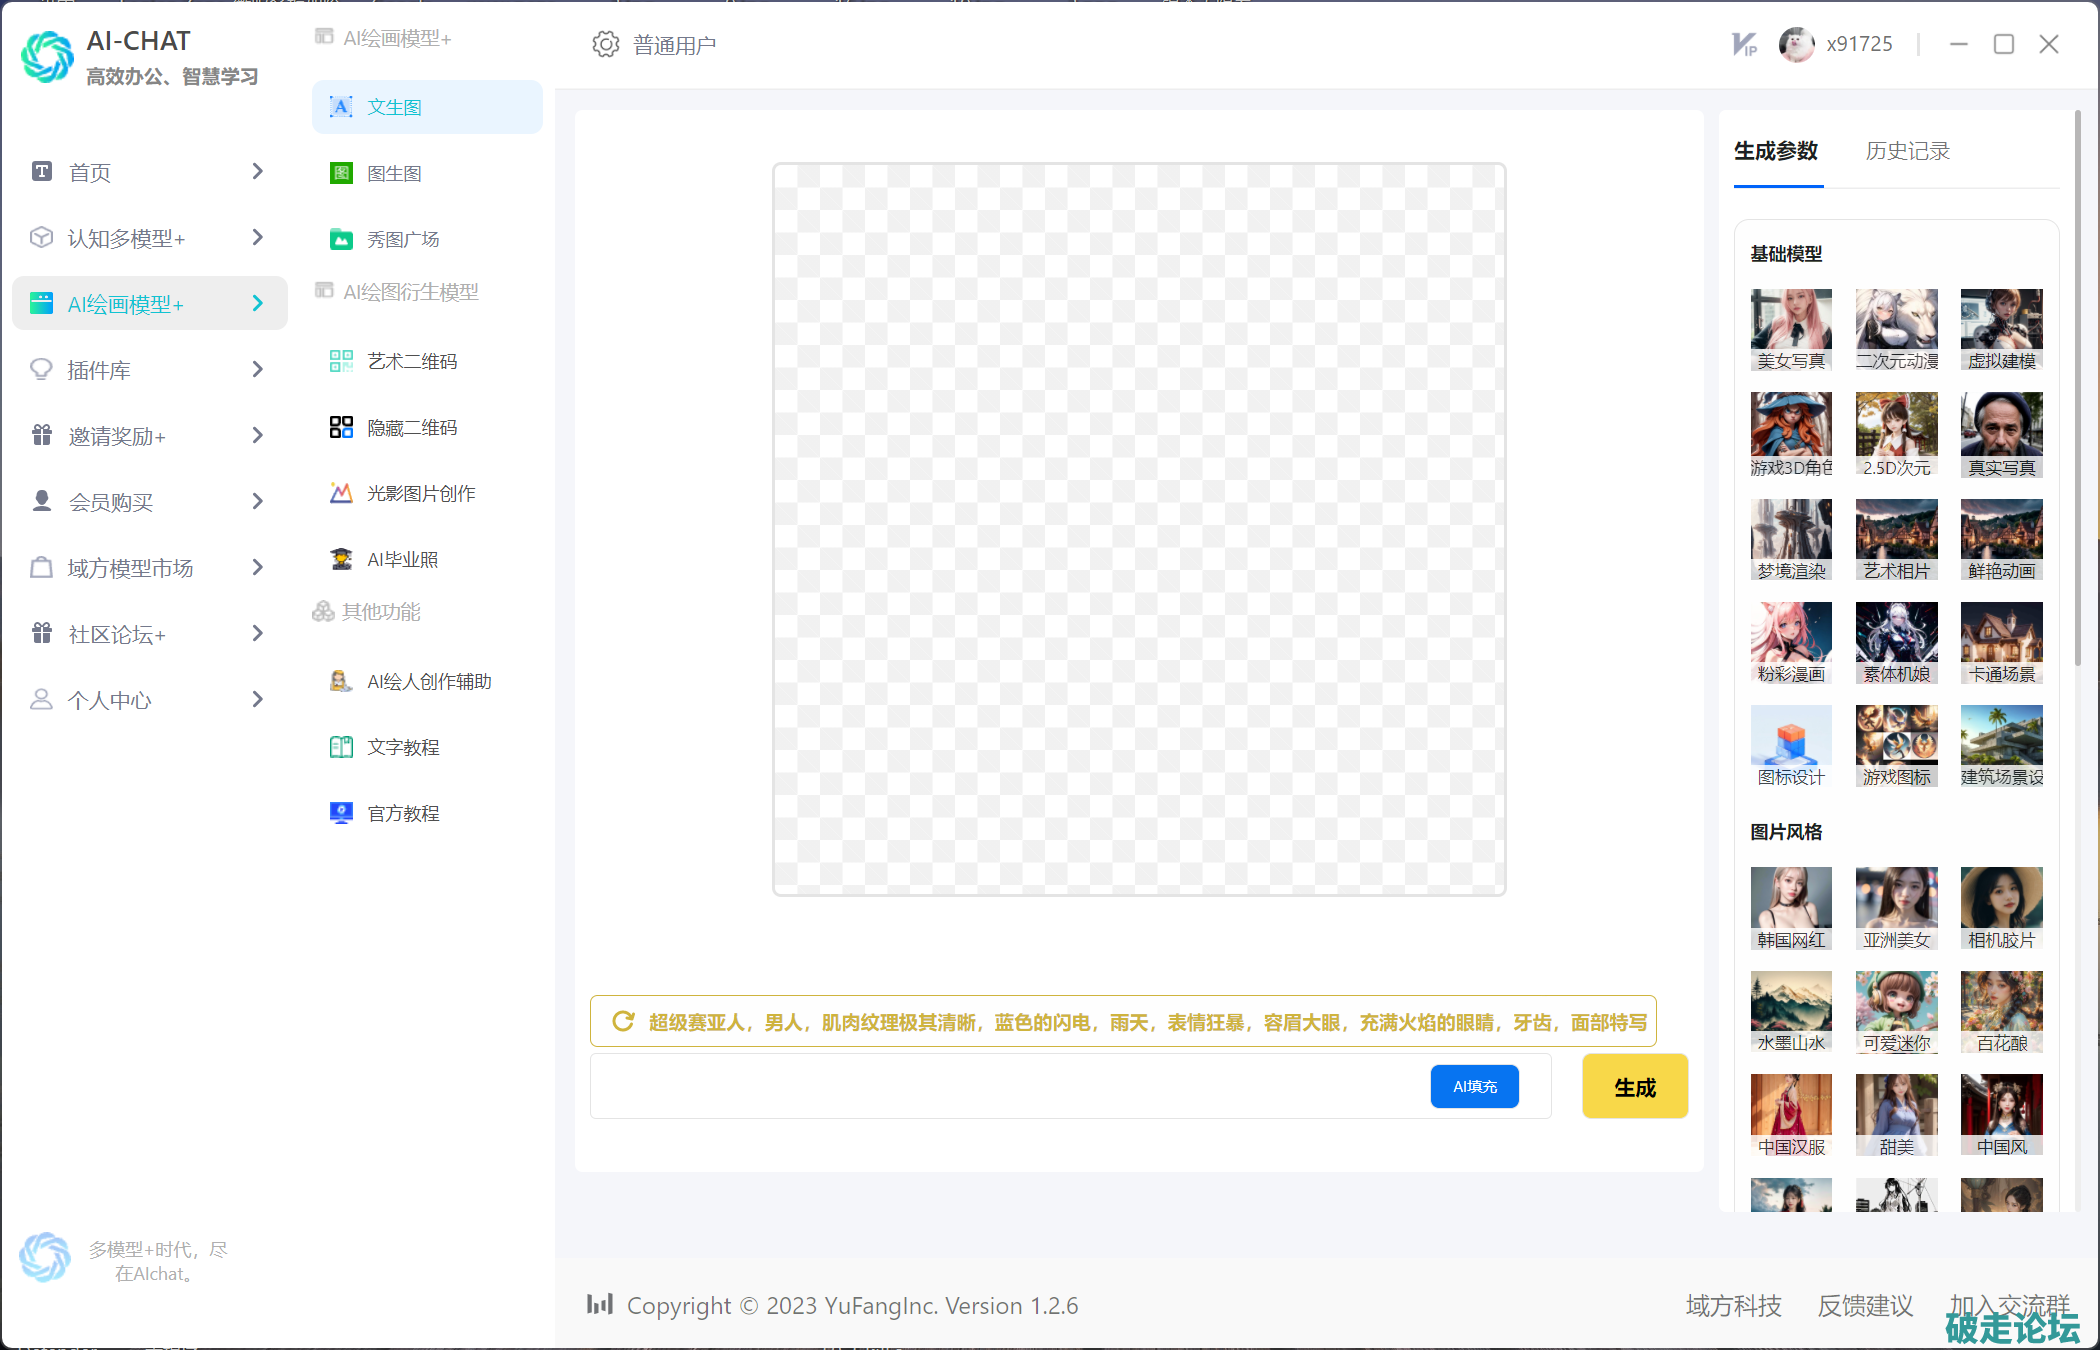
Task: Expand the 插件库 plugin library chevron
Action: coord(257,369)
